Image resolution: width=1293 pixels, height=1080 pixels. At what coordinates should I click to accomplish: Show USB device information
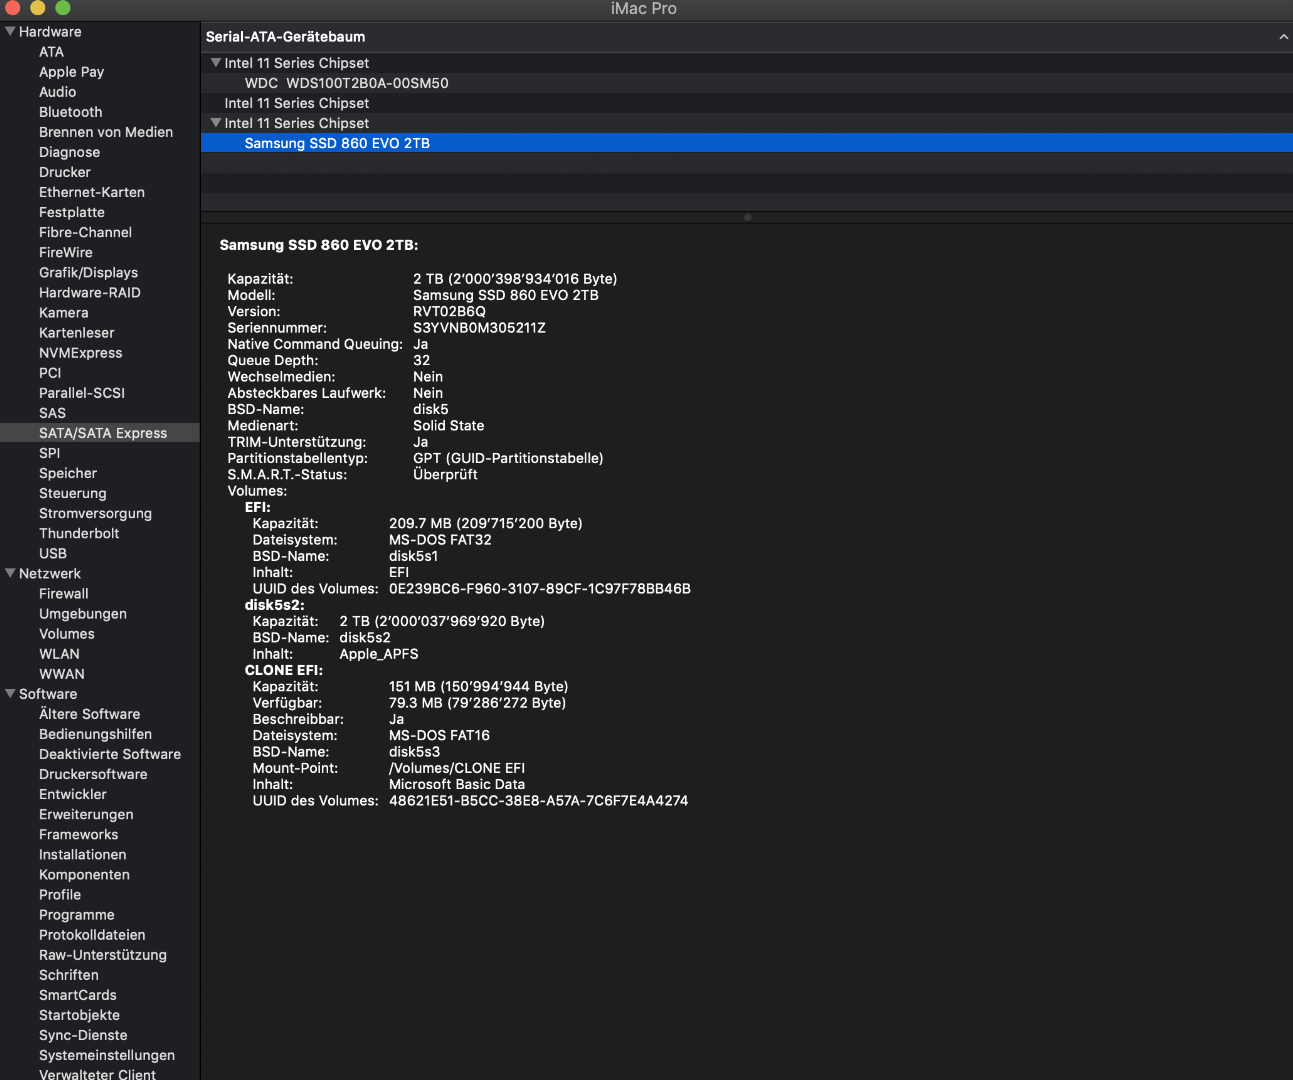pyautogui.click(x=53, y=553)
